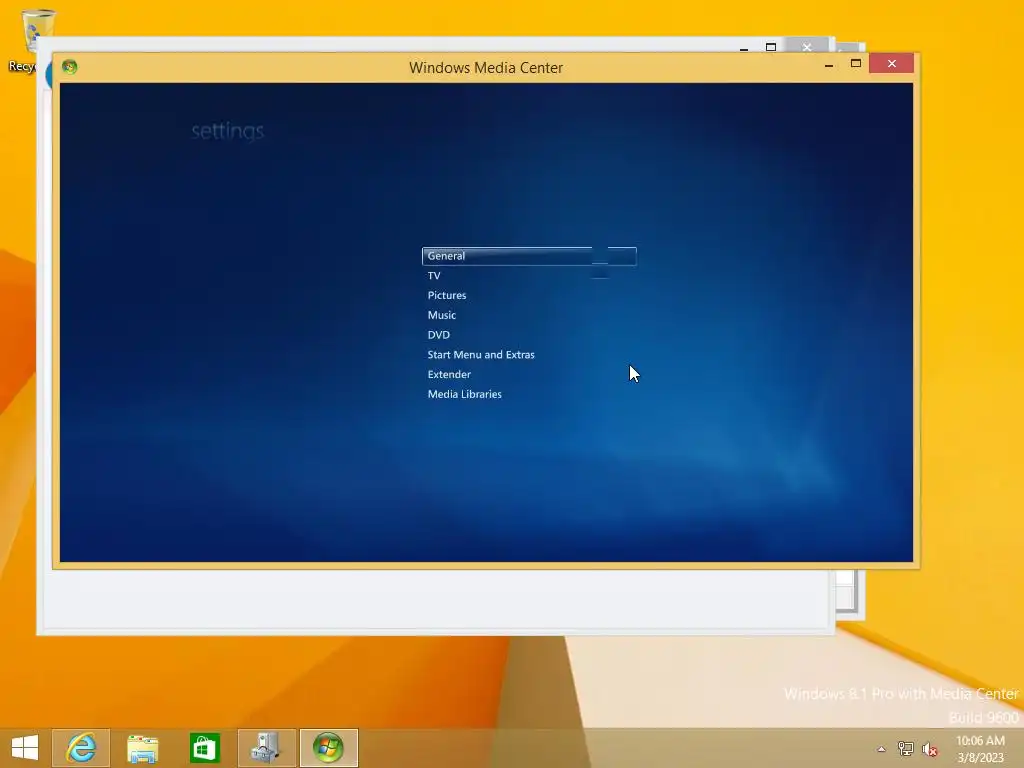Select Pictures in the settings list
This screenshot has width=1024, height=768.
[447, 295]
